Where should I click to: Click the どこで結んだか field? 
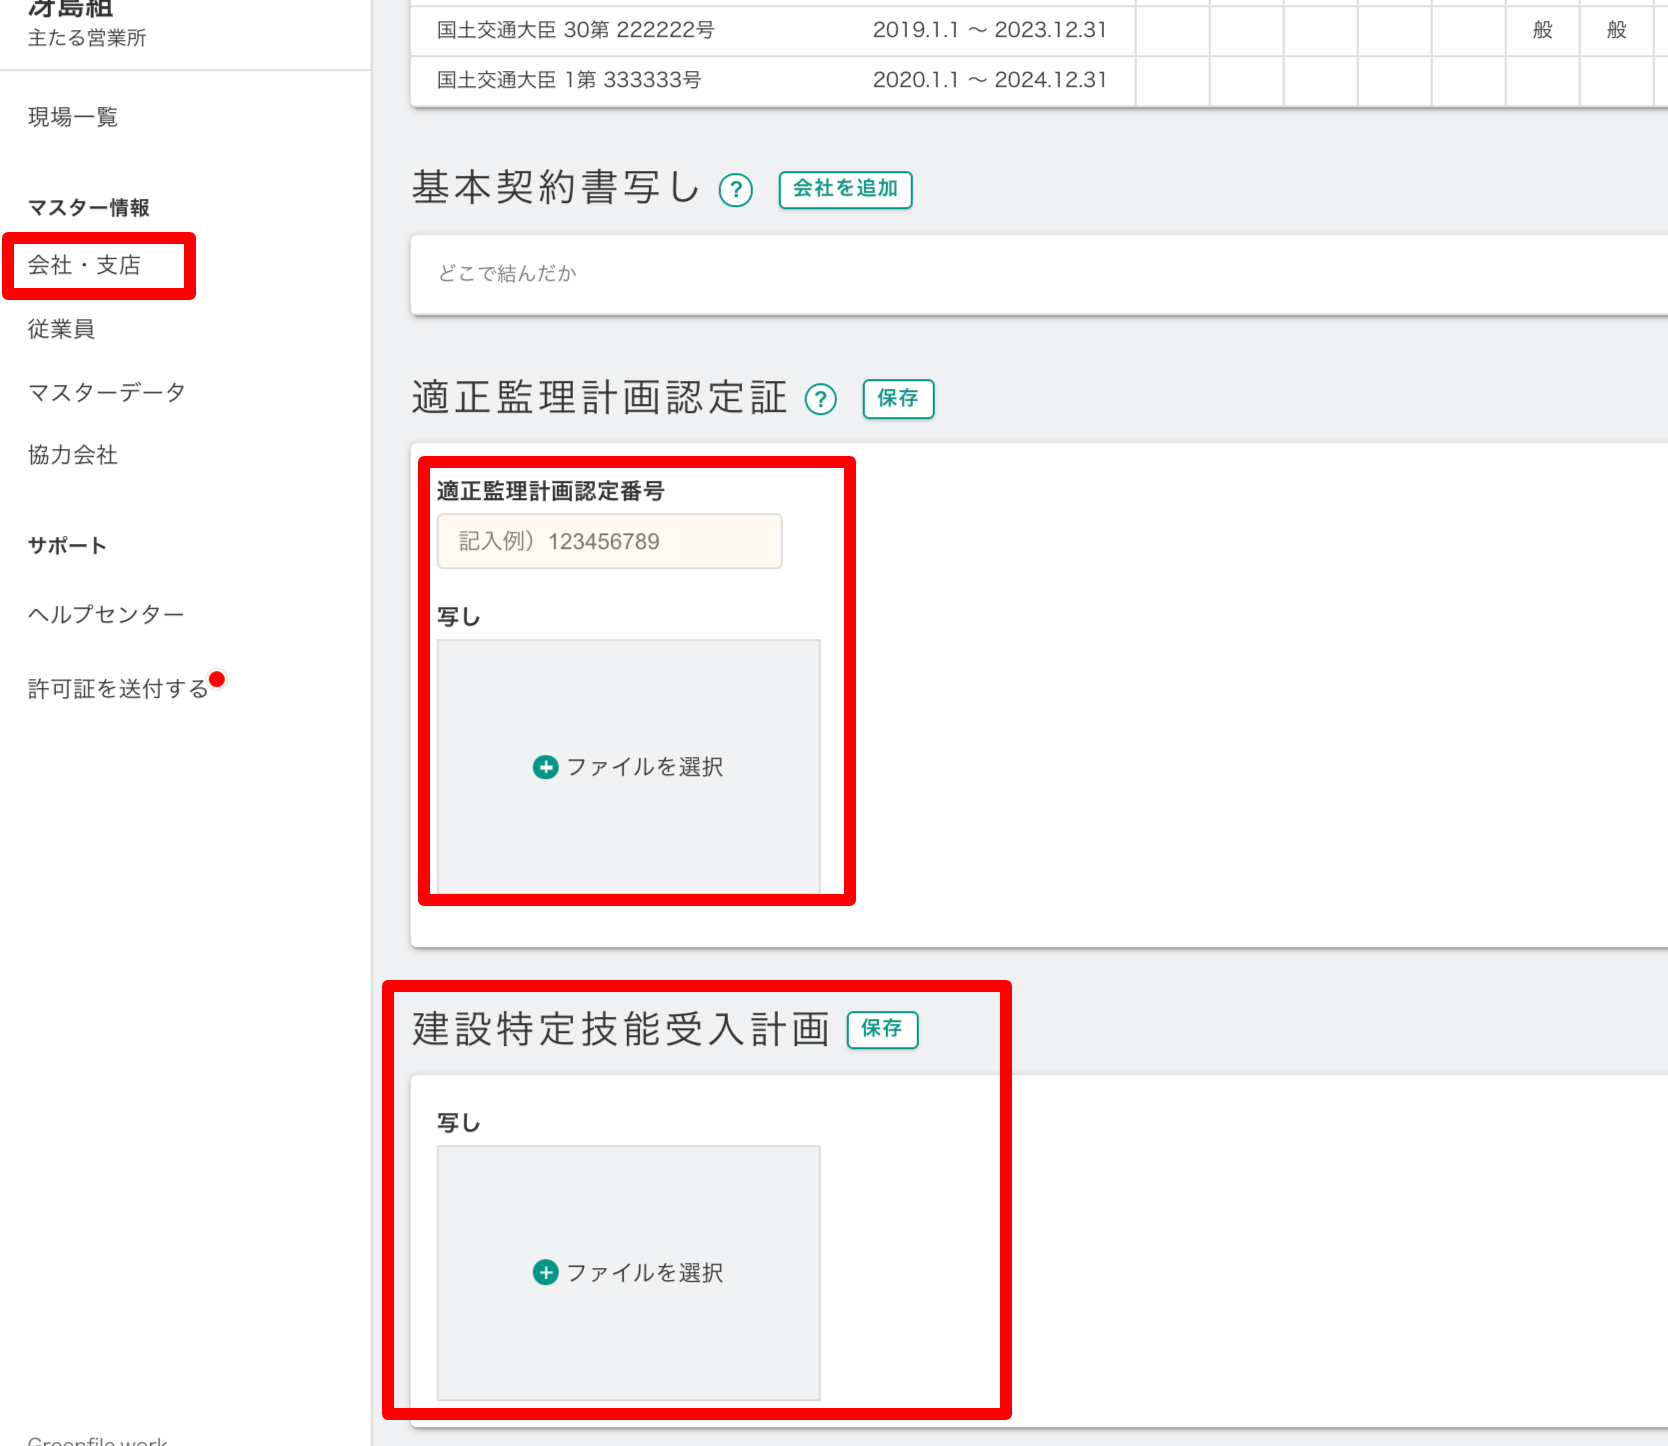[x=1040, y=274]
